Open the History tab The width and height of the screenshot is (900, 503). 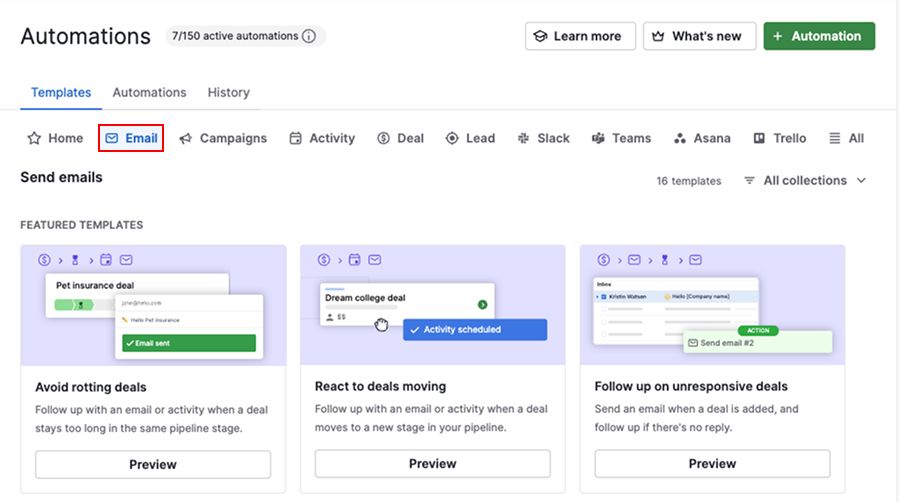click(228, 92)
